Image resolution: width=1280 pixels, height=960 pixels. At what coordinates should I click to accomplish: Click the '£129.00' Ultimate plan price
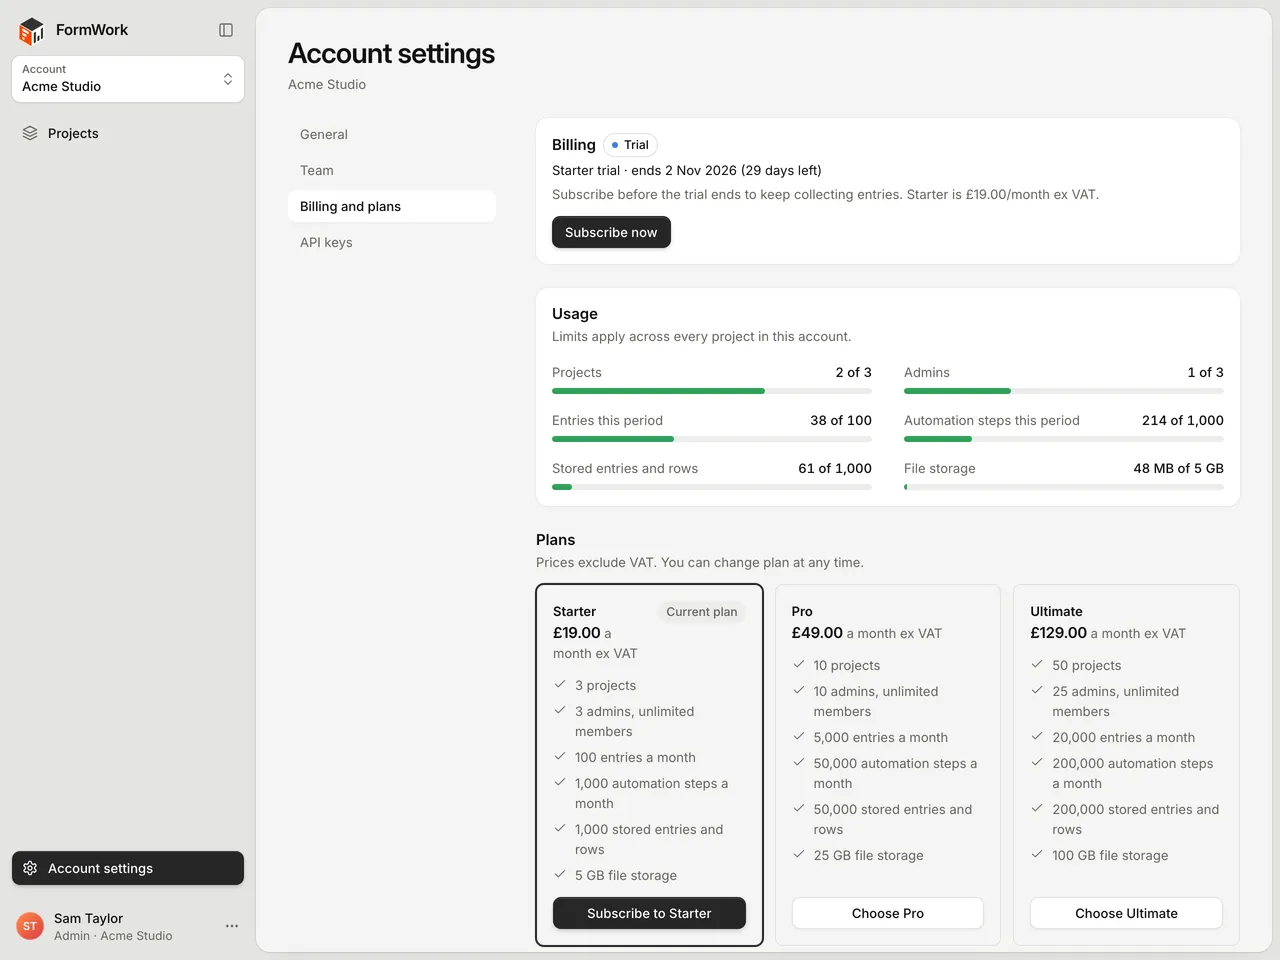[x=1058, y=633]
